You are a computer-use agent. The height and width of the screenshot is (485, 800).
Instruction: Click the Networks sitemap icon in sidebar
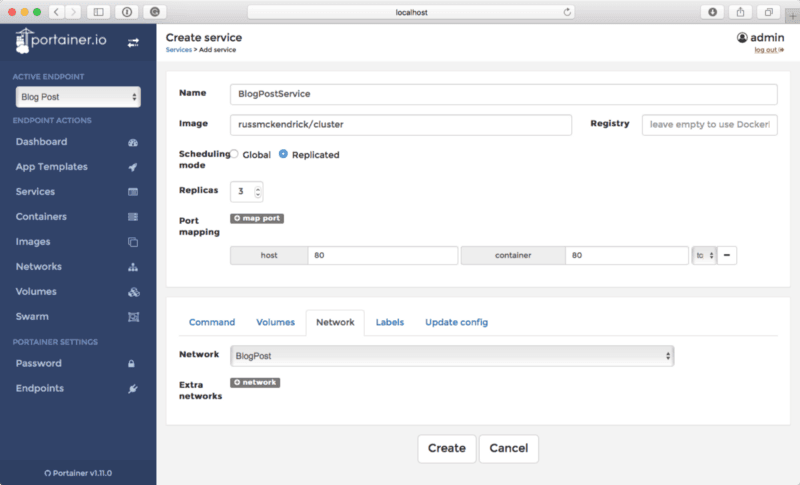click(x=133, y=267)
